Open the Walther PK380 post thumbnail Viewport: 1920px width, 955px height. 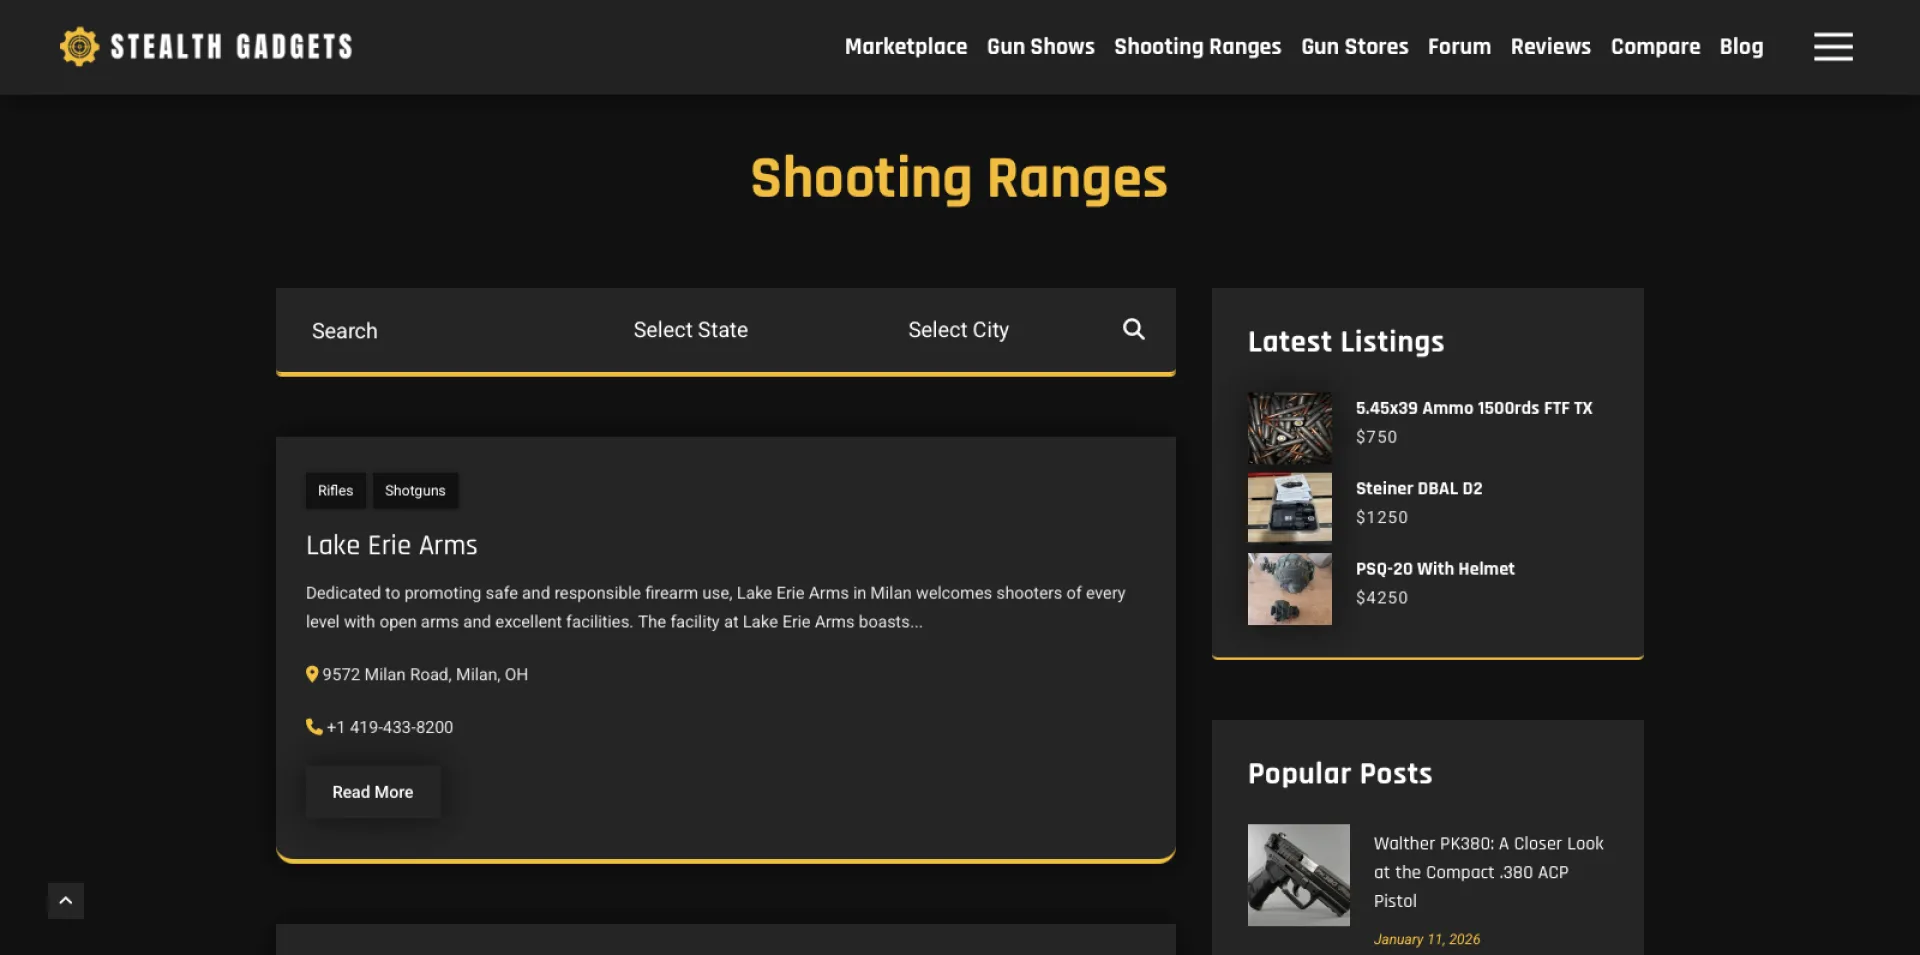click(1298, 874)
